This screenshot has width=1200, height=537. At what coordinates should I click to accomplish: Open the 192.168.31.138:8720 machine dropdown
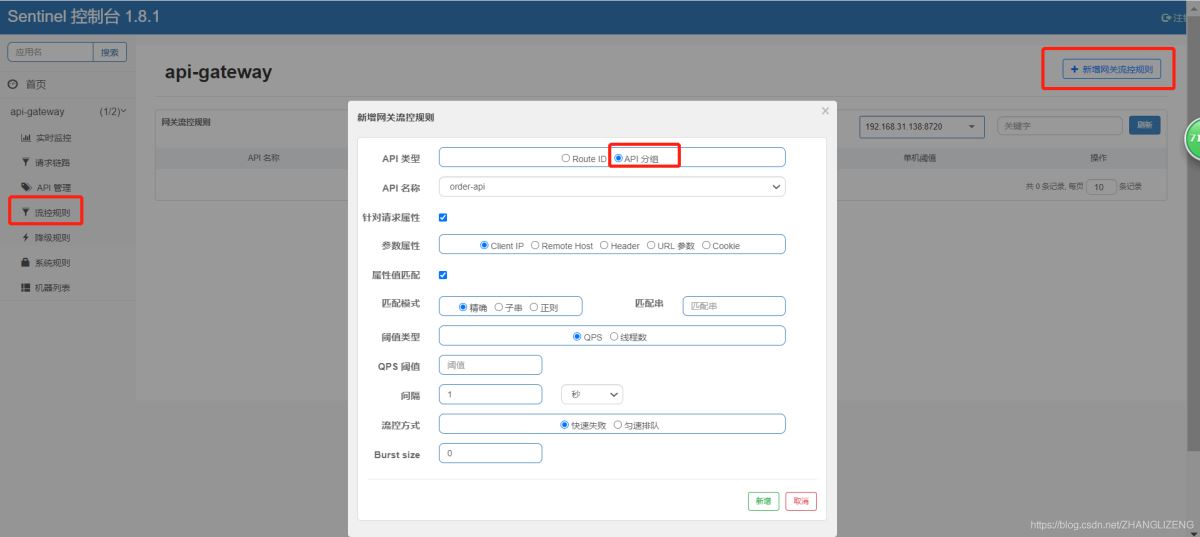(922, 126)
